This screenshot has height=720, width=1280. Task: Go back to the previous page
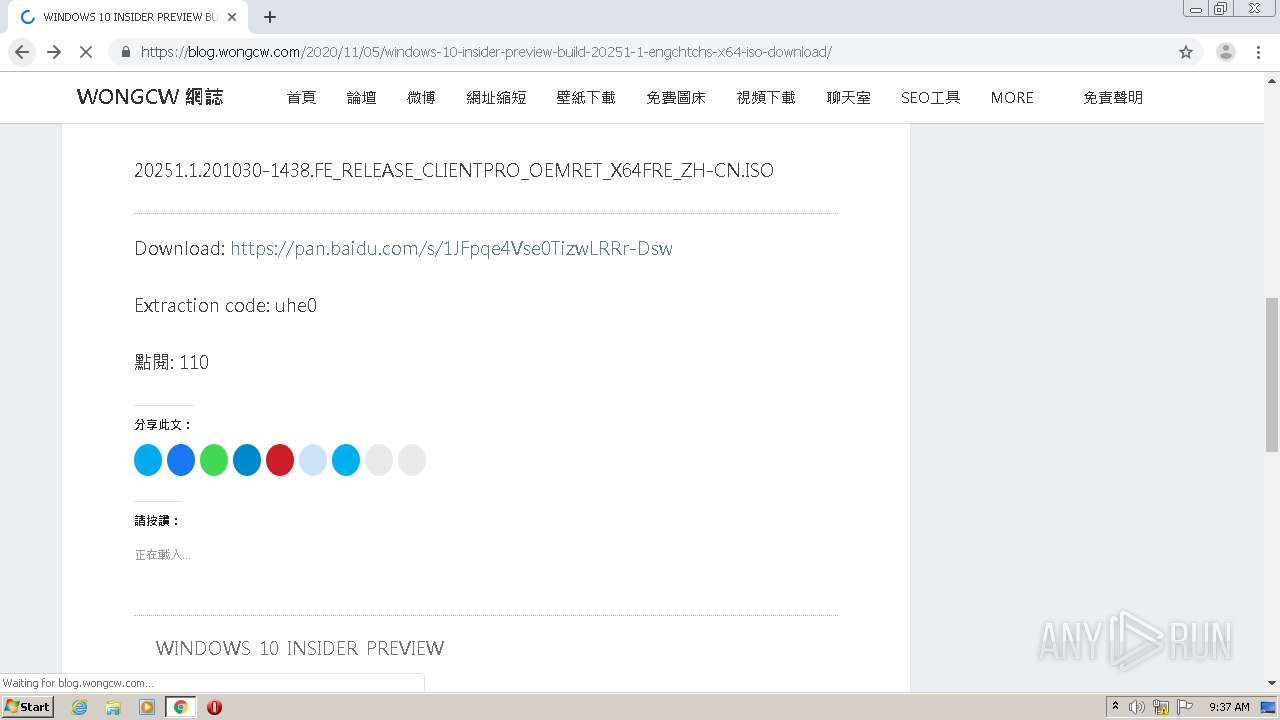coord(22,52)
